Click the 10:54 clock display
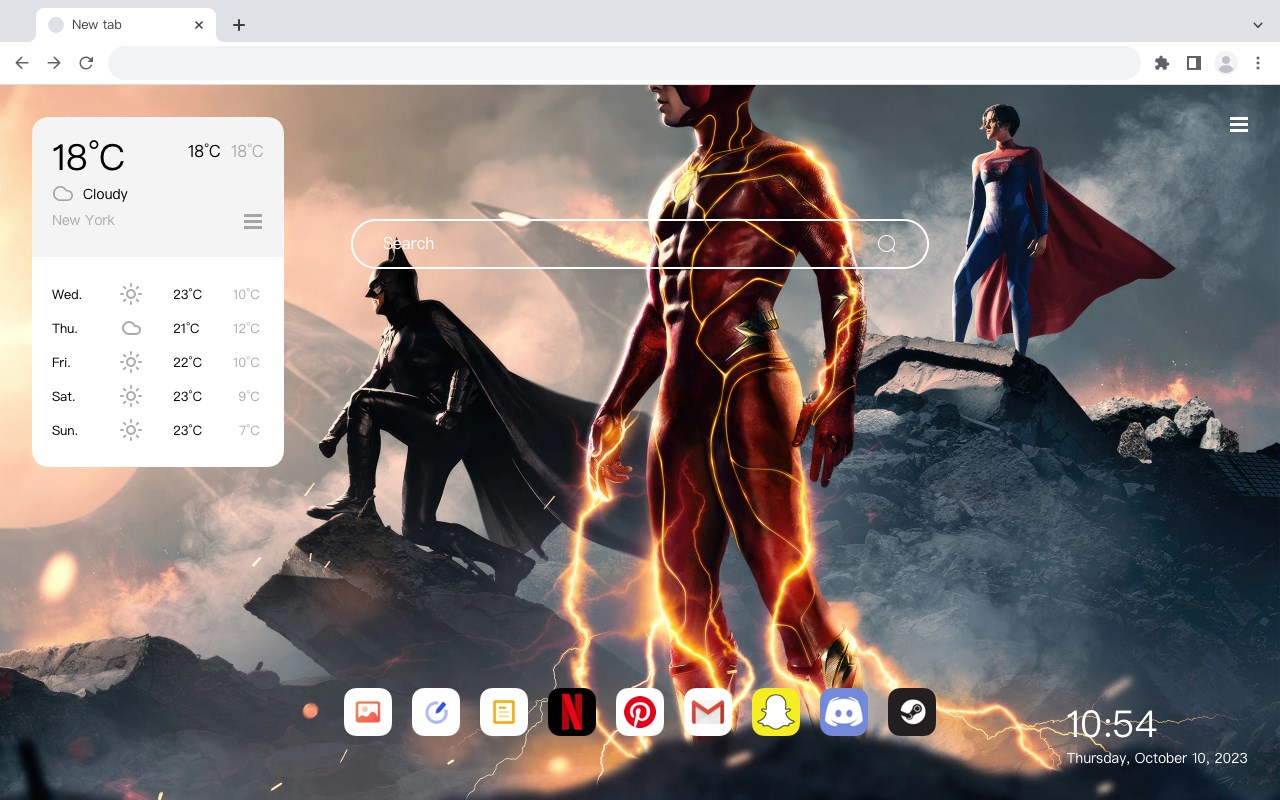The width and height of the screenshot is (1280, 800). coord(1111,724)
